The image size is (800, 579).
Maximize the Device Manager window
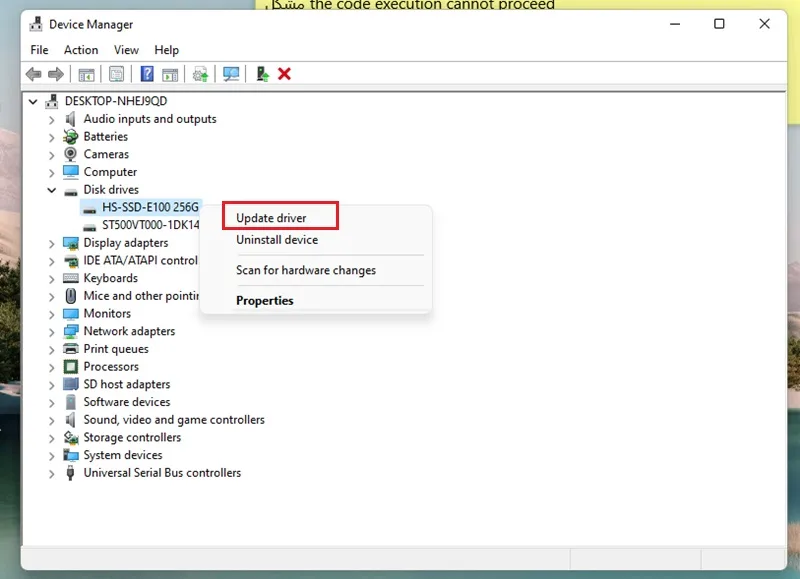pos(719,24)
